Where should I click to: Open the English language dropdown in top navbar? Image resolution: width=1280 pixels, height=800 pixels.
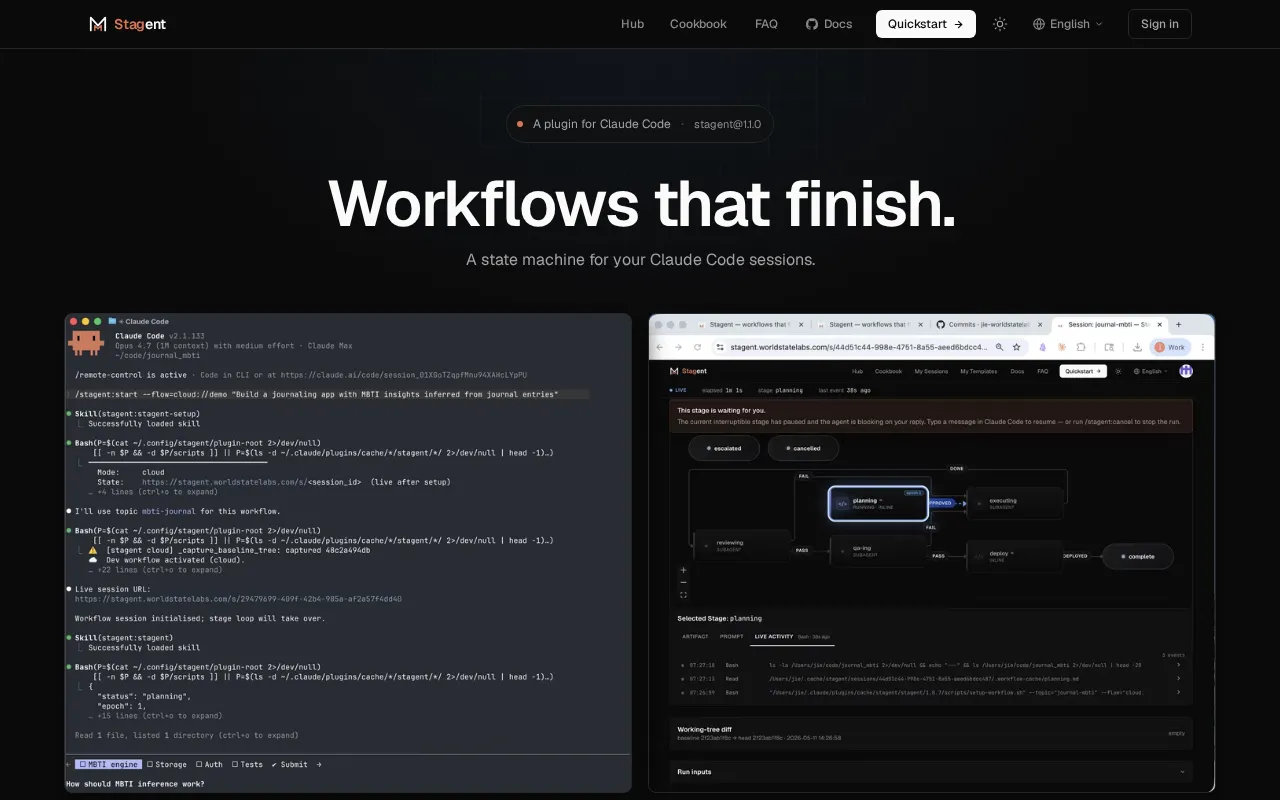pos(1068,24)
